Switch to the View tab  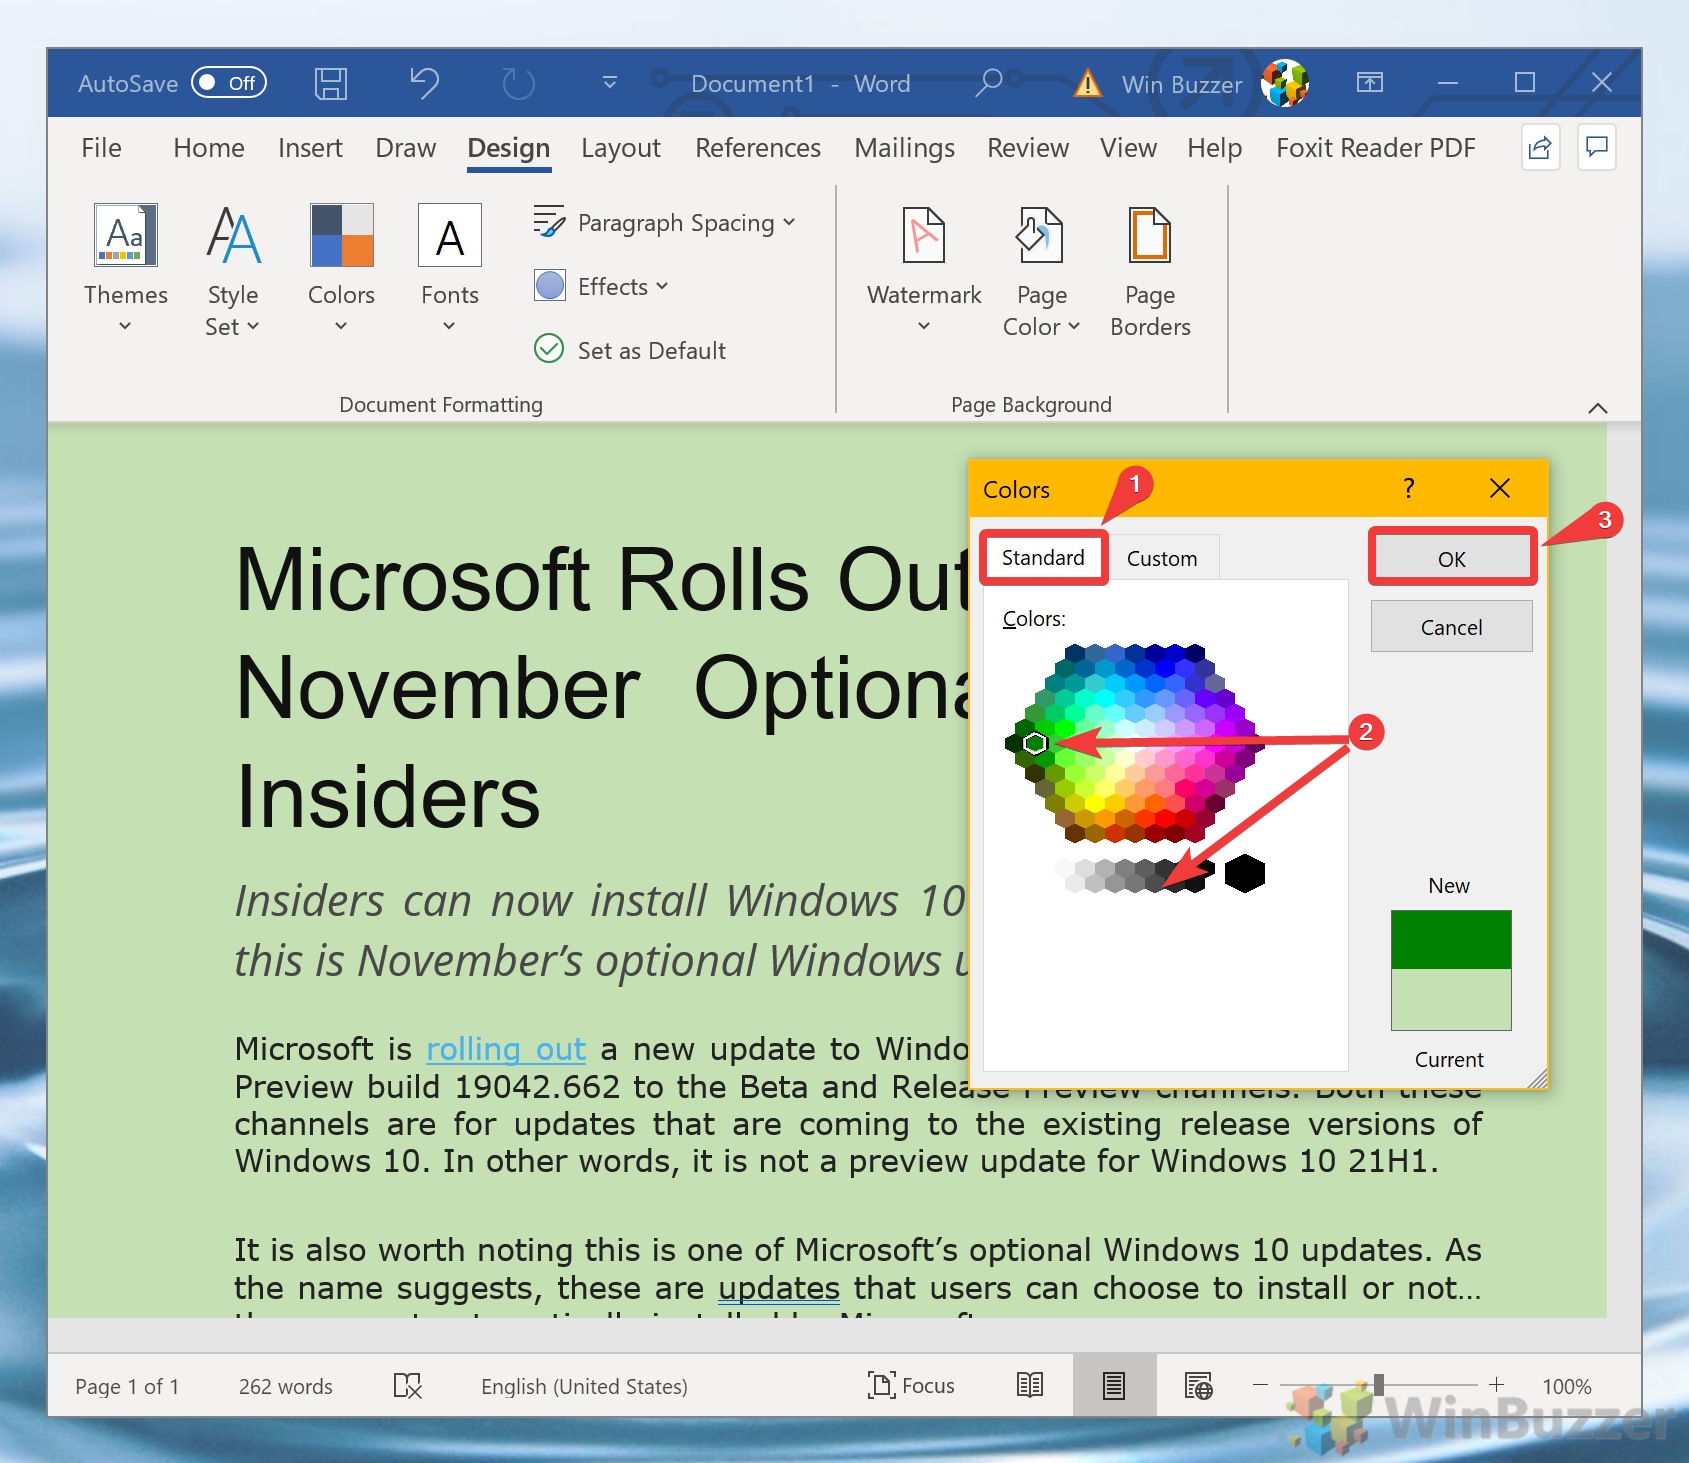click(1129, 148)
